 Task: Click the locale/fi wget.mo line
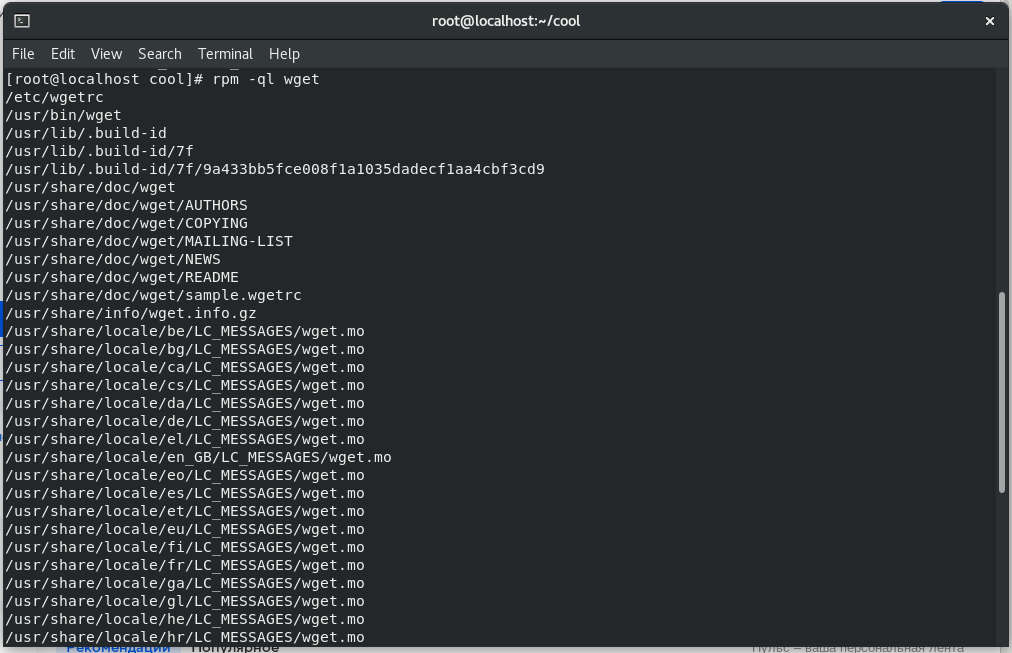(x=185, y=548)
